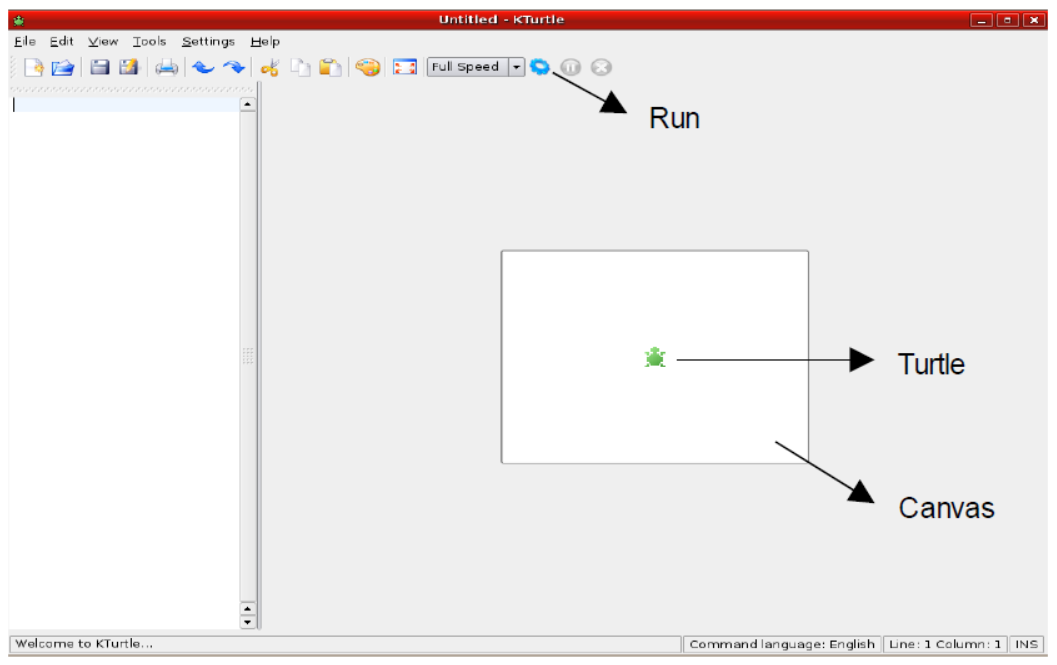Click the green turtle on the canvas
The height and width of the screenshot is (665, 1057).
(655, 357)
